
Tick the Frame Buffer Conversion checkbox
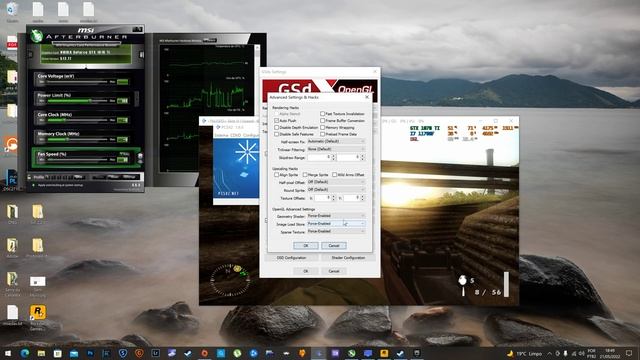pos(322,121)
